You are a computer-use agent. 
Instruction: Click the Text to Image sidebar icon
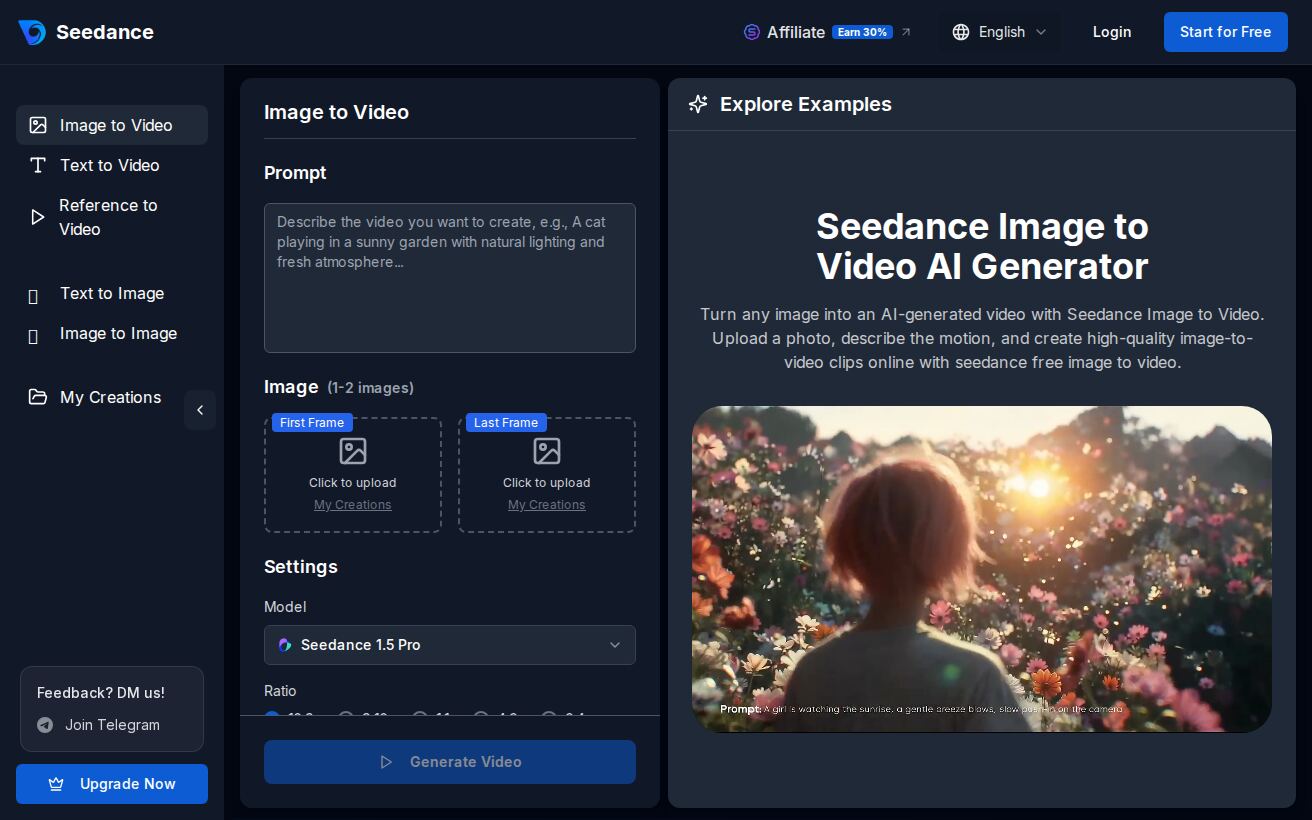[33, 296]
